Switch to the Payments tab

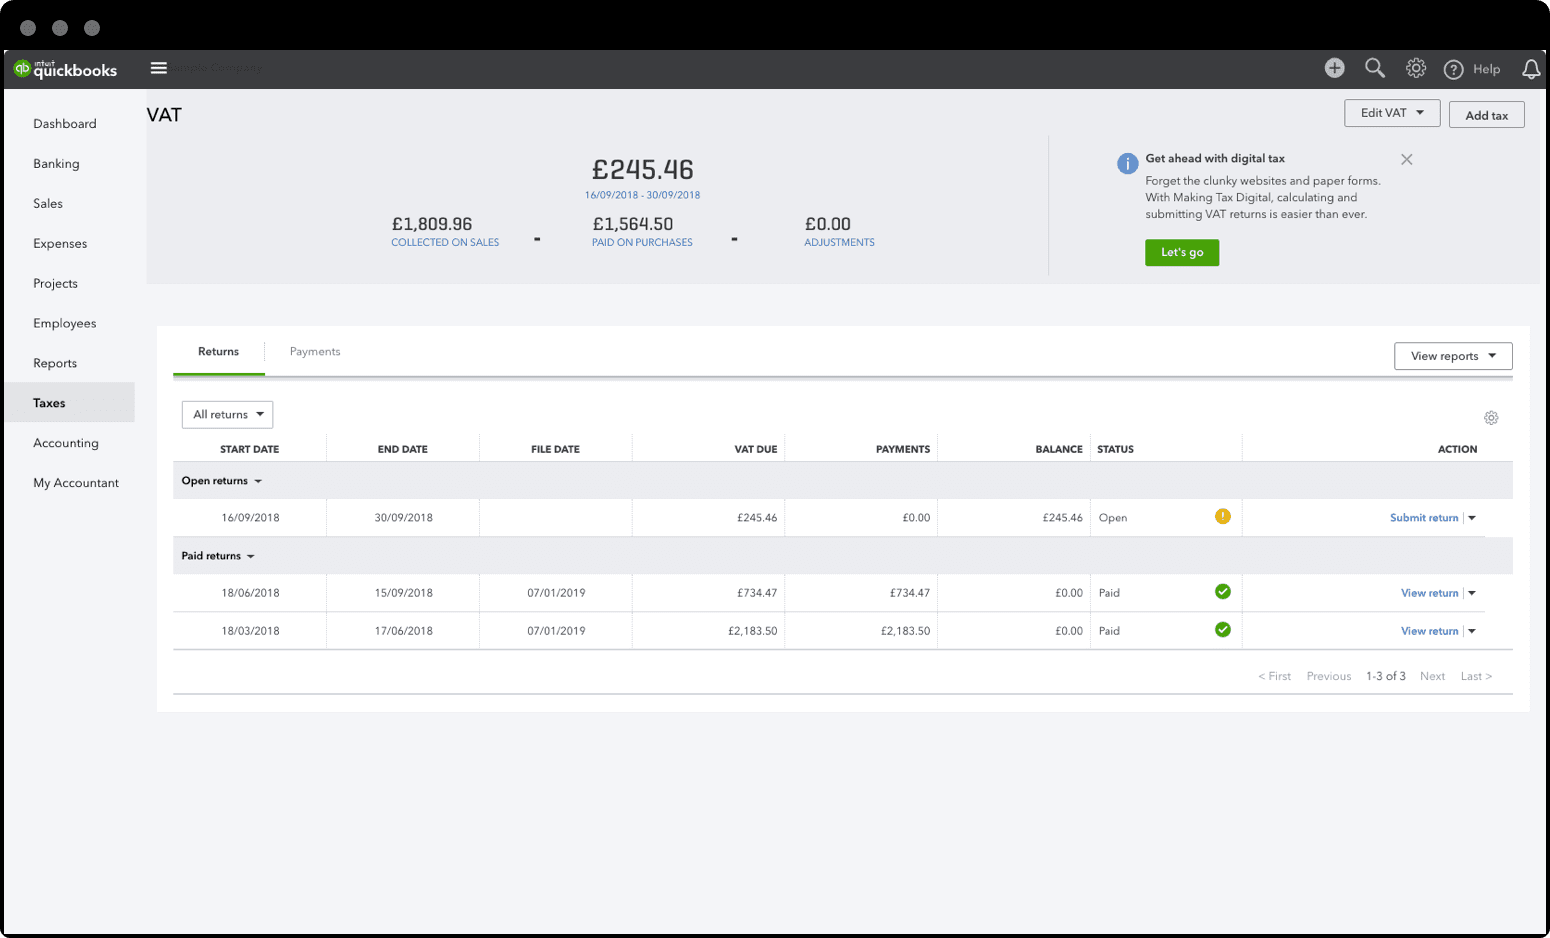(x=315, y=352)
